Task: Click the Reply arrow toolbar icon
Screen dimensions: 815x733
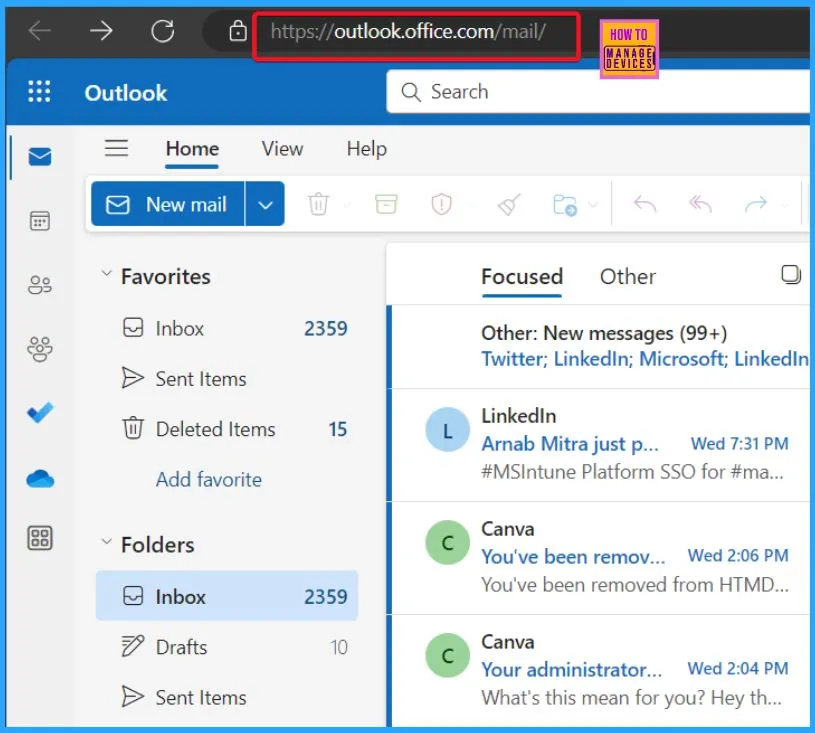Action: pos(645,204)
